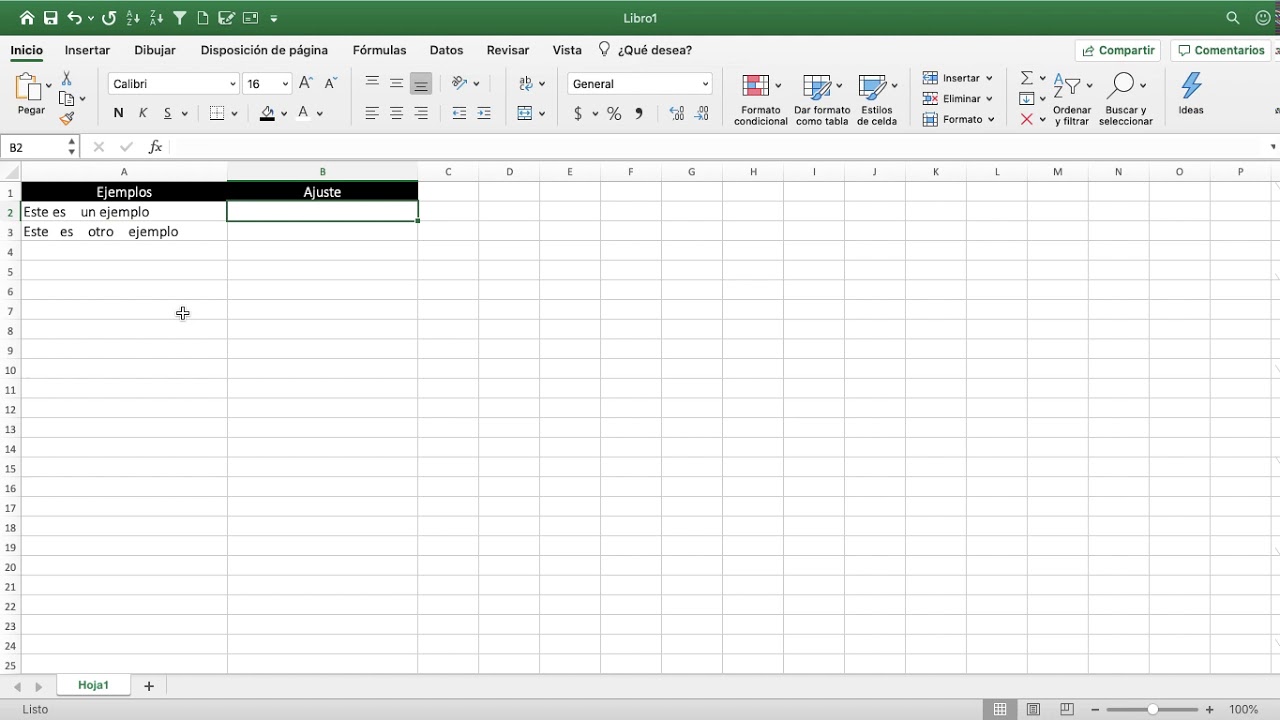The width and height of the screenshot is (1280, 720).
Task: Toggle italic (K) formatting
Action: coord(143,113)
